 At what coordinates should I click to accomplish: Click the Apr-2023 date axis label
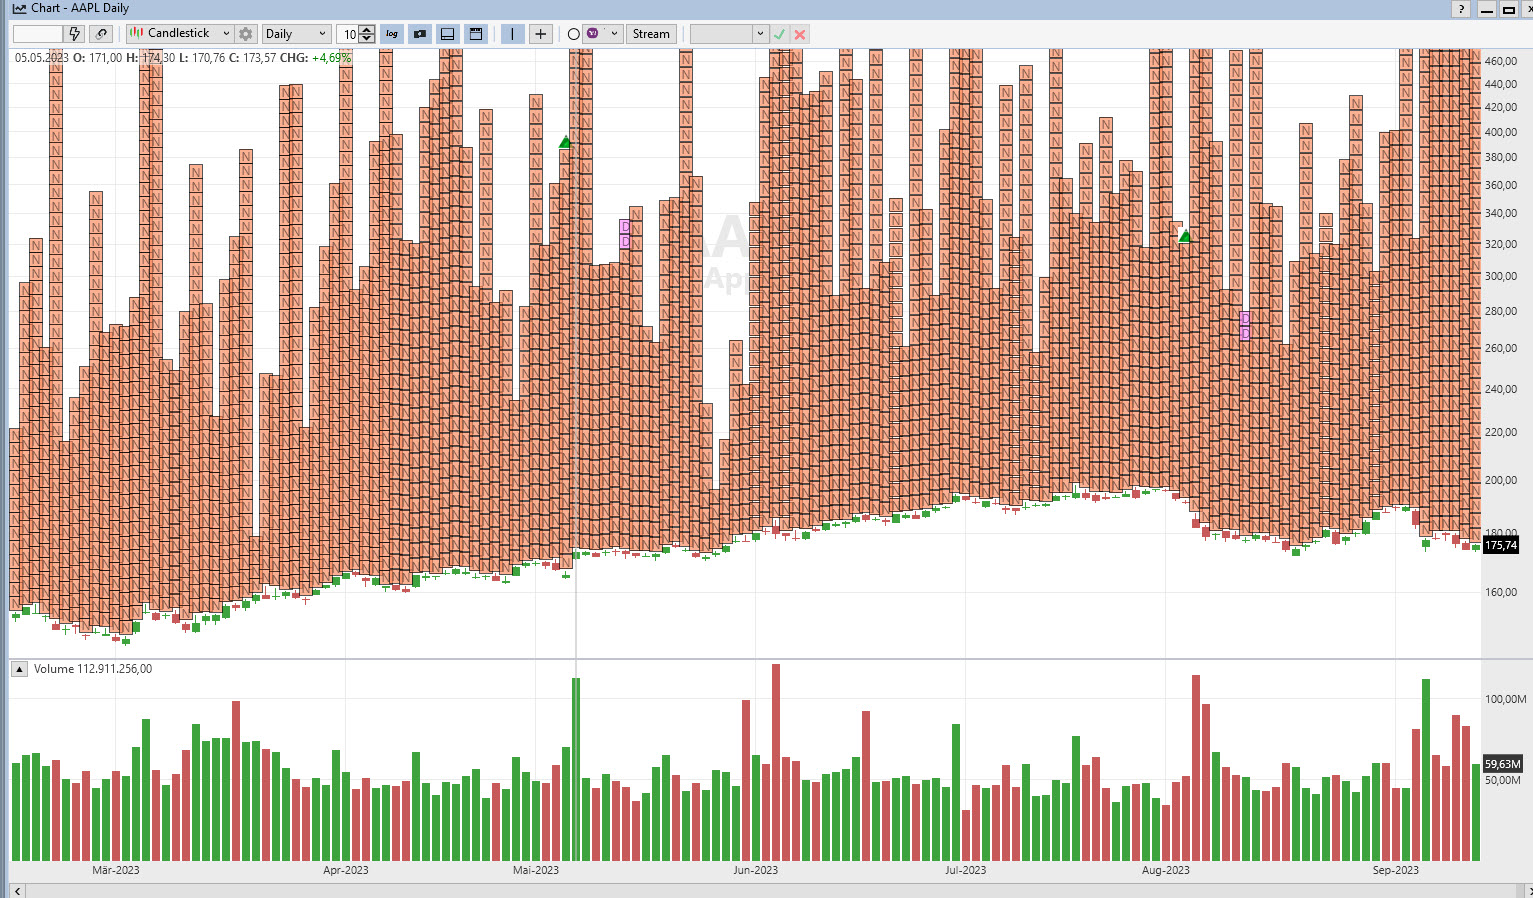(346, 870)
